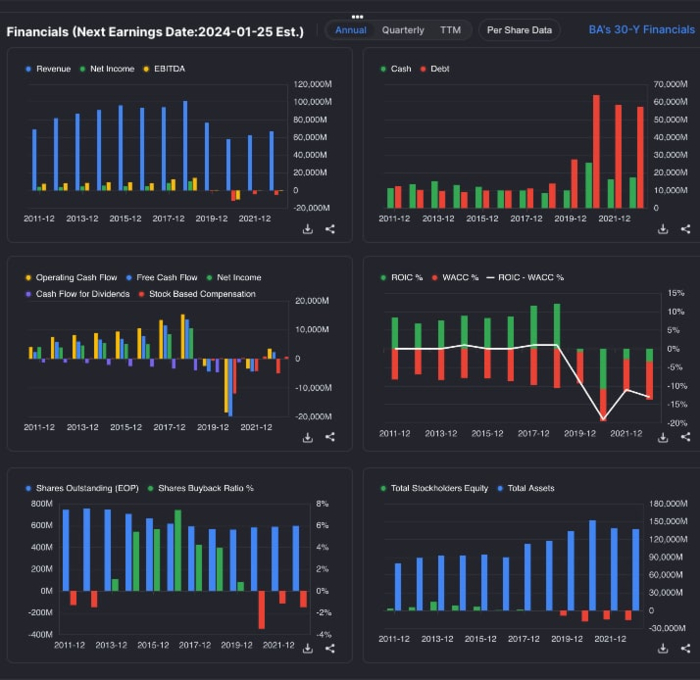
Task: Share the Cash and Debt chart
Action: coord(685,229)
